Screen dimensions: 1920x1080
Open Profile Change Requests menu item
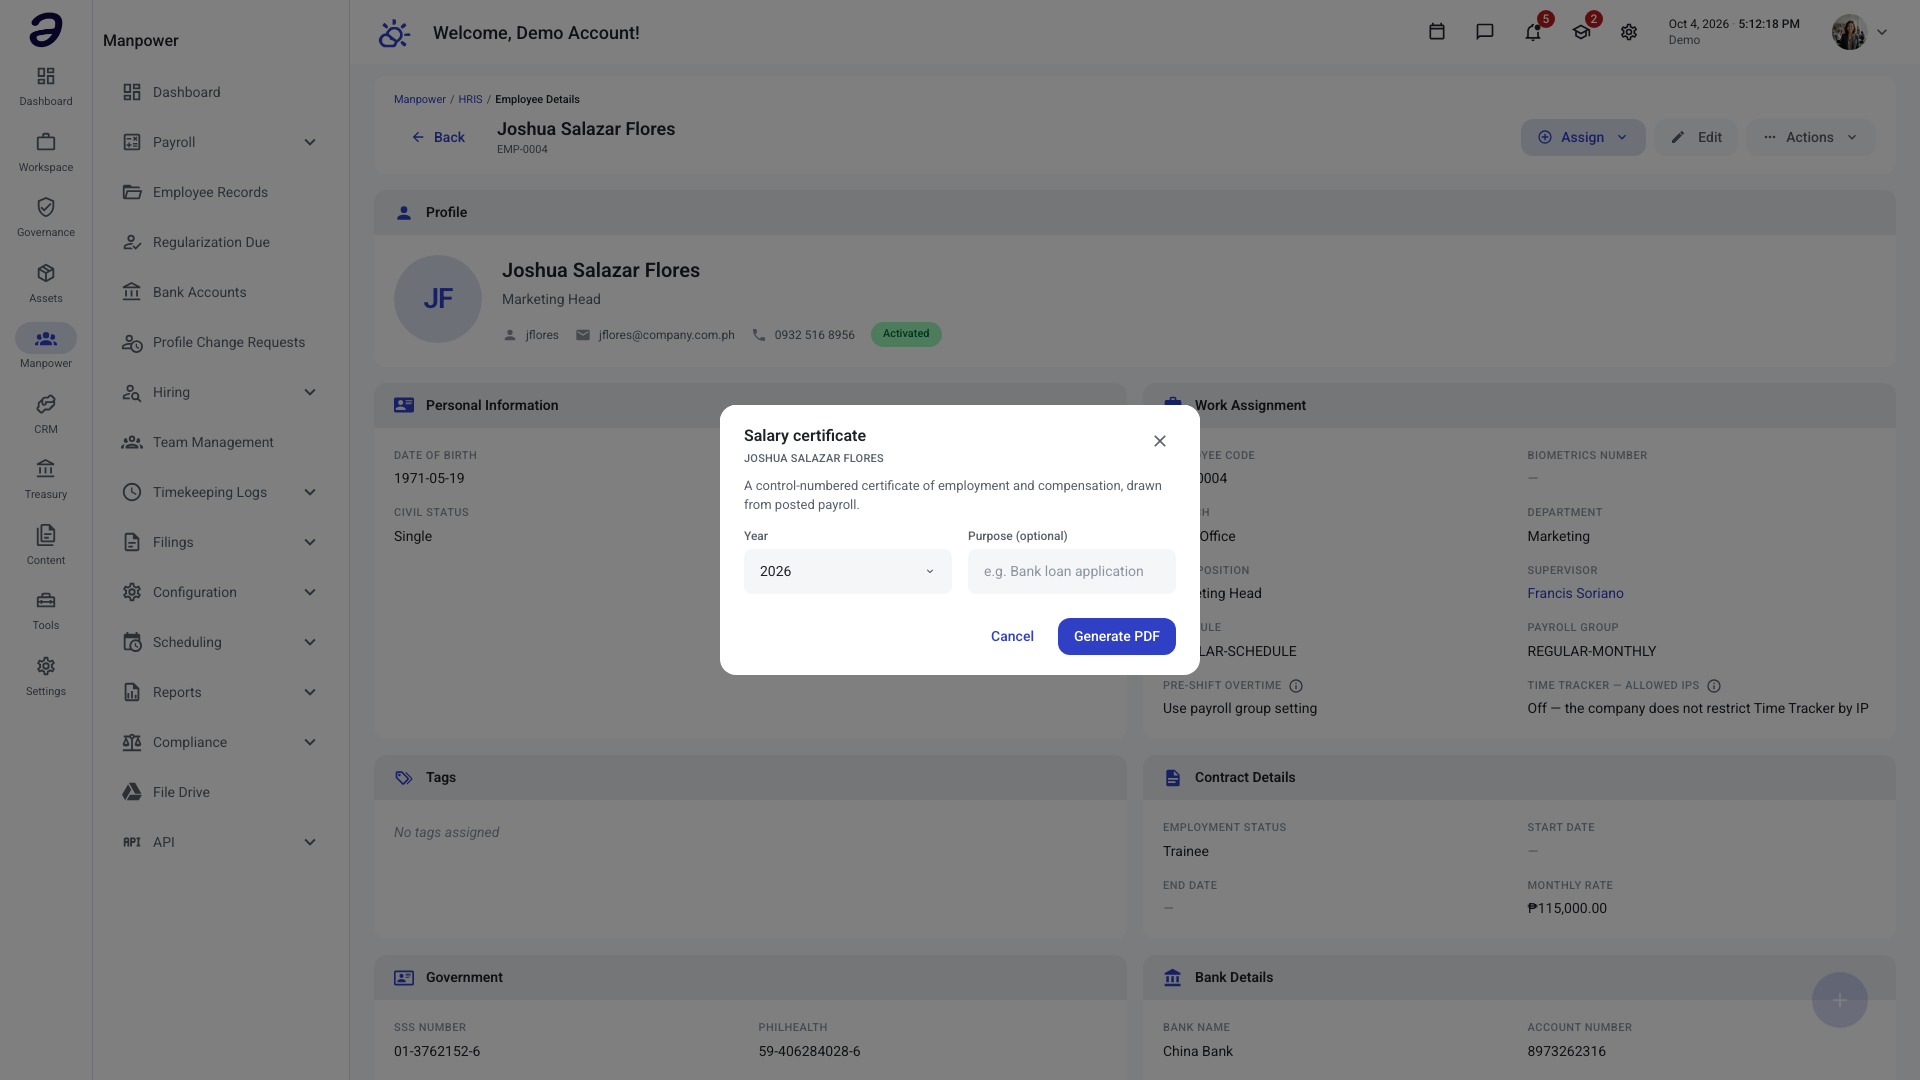(x=220, y=342)
